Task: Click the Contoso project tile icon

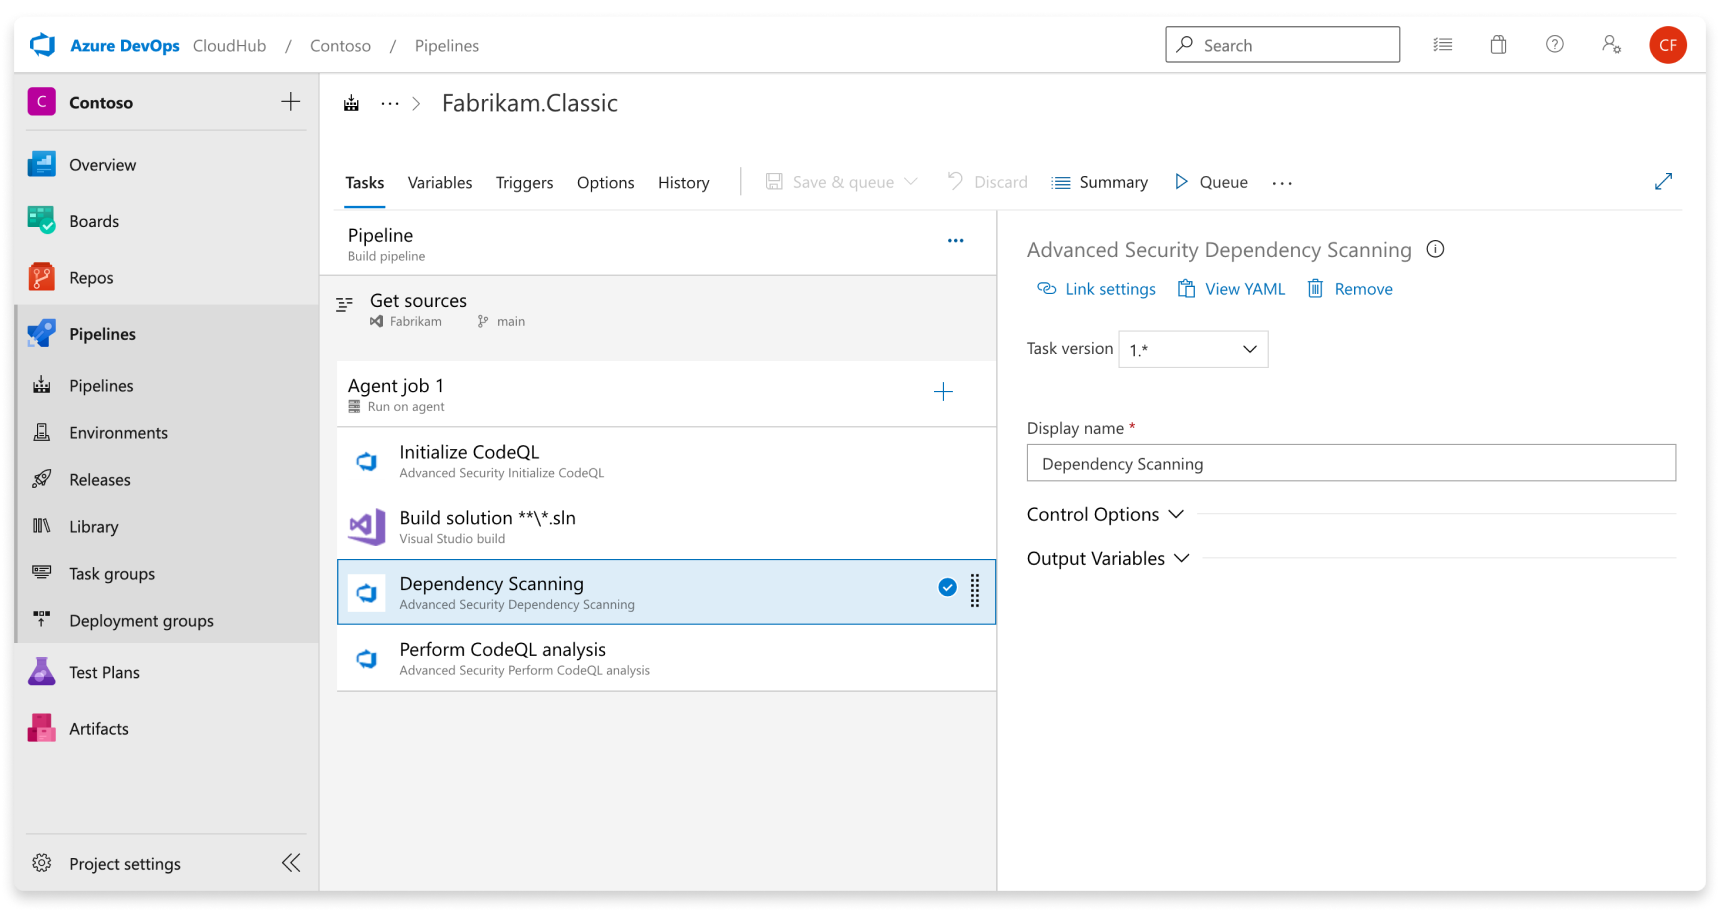Action: point(41,101)
